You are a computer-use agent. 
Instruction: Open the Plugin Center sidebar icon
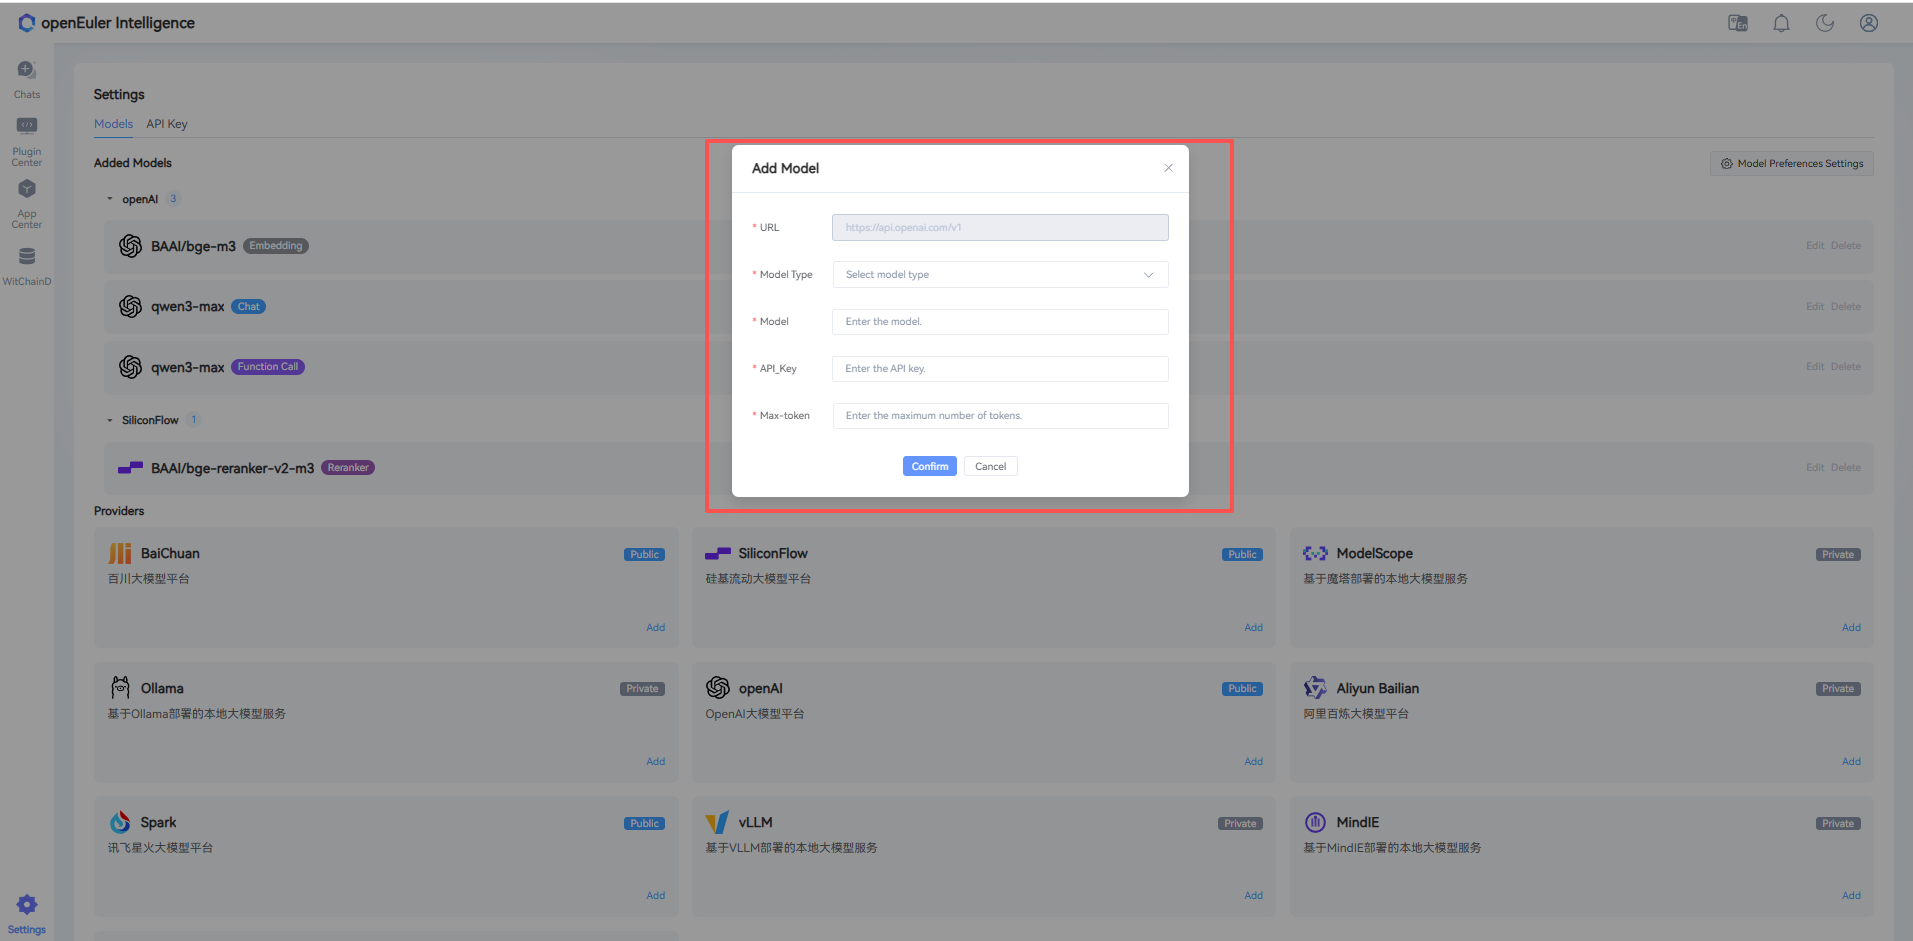pos(27,126)
